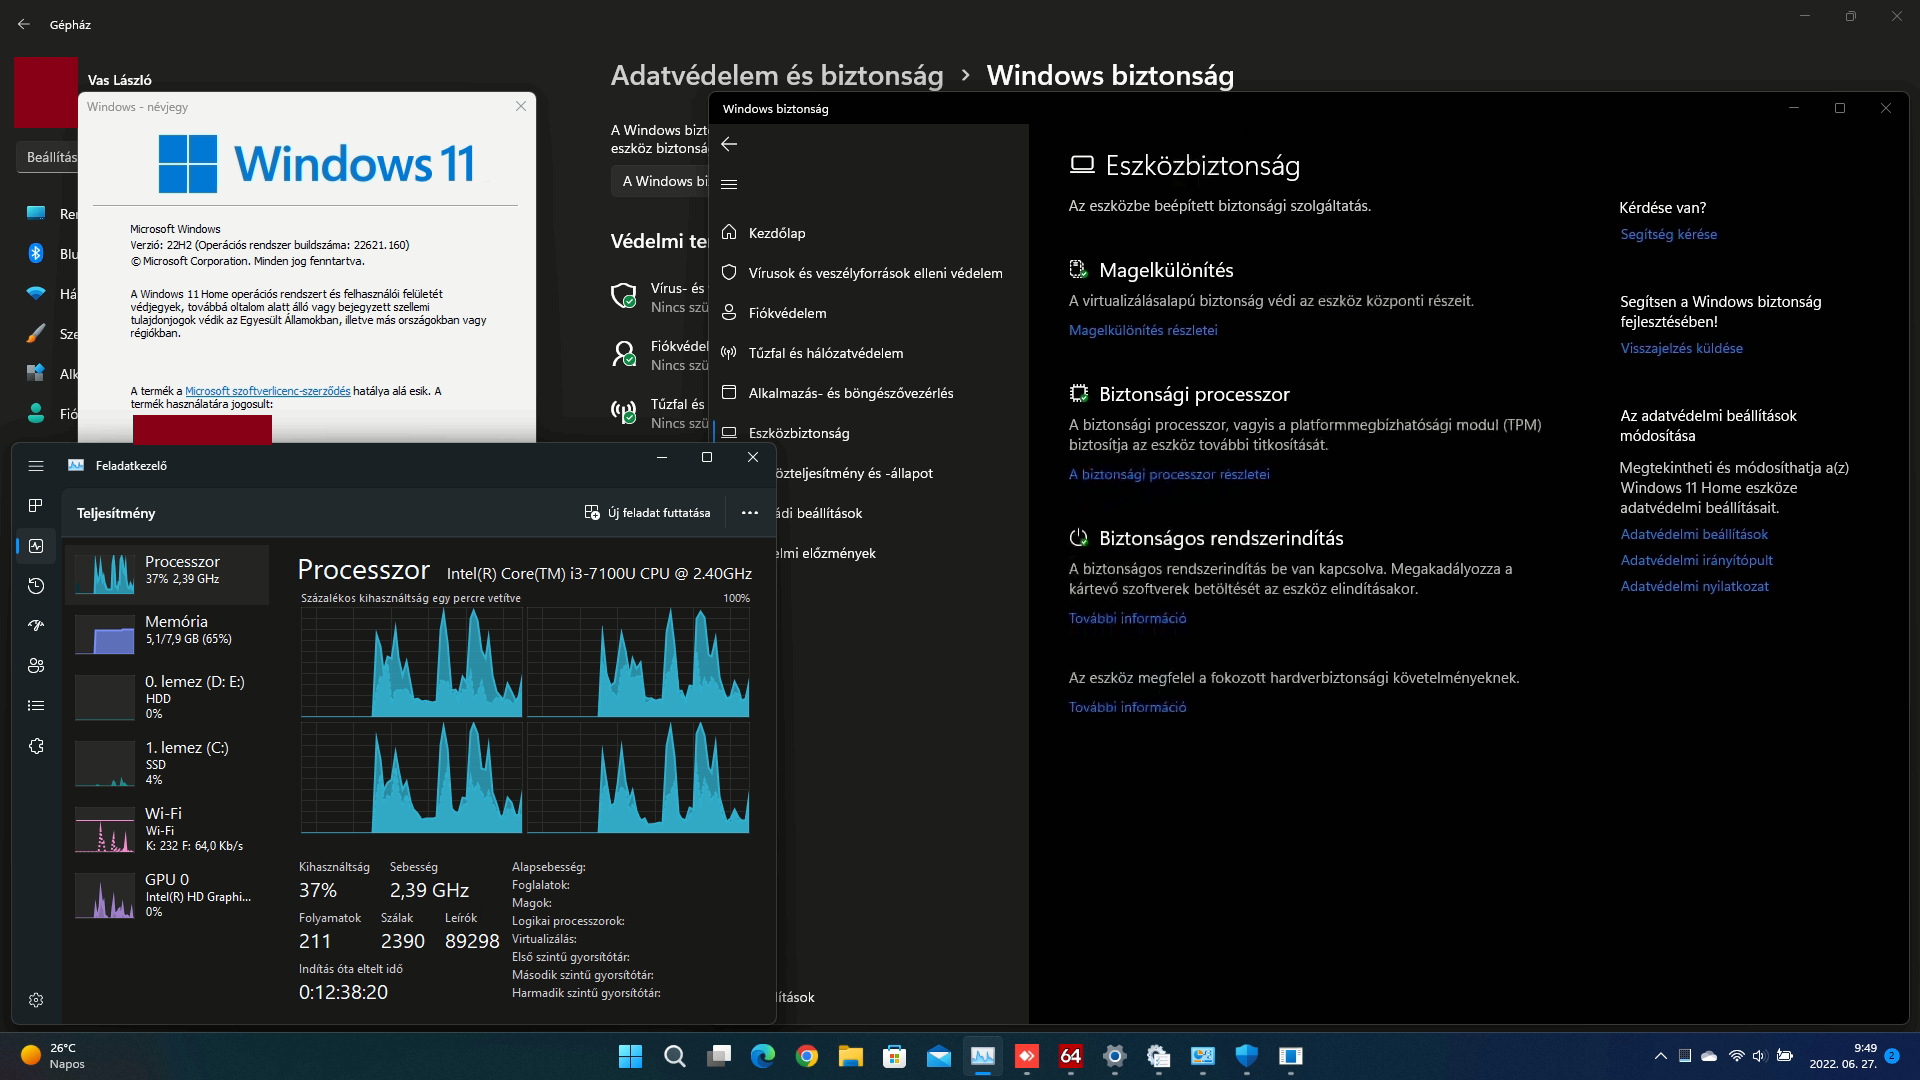
Task: Expand Windows biztonság hamburger menu
Action: pos(729,184)
